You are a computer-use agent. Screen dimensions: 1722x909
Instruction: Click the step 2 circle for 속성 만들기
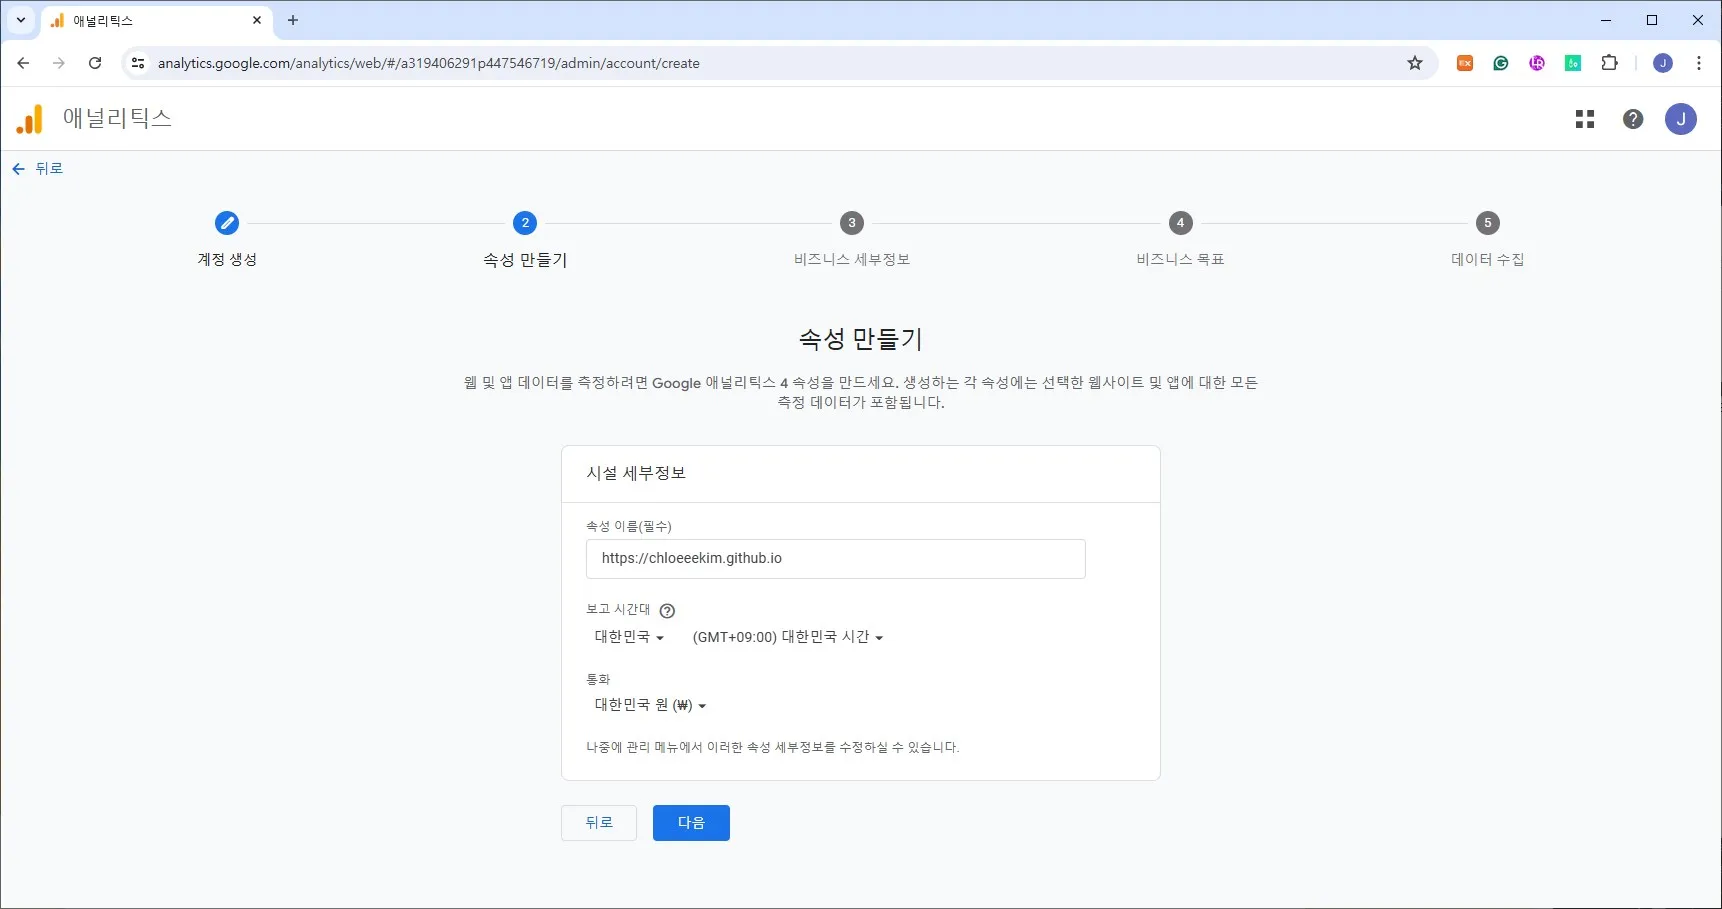coord(525,223)
